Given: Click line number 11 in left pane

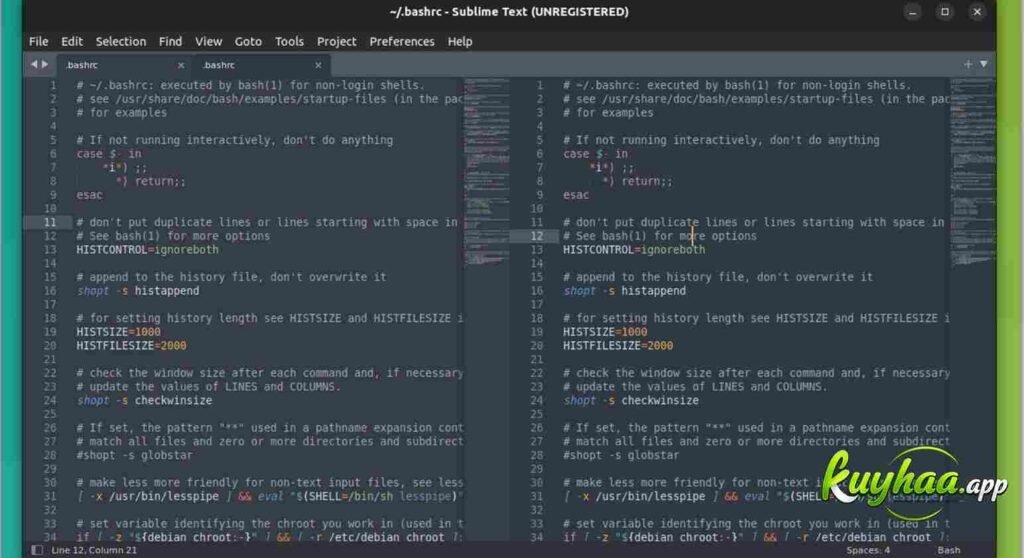Looking at the screenshot, I should pyautogui.click(x=50, y=222).
